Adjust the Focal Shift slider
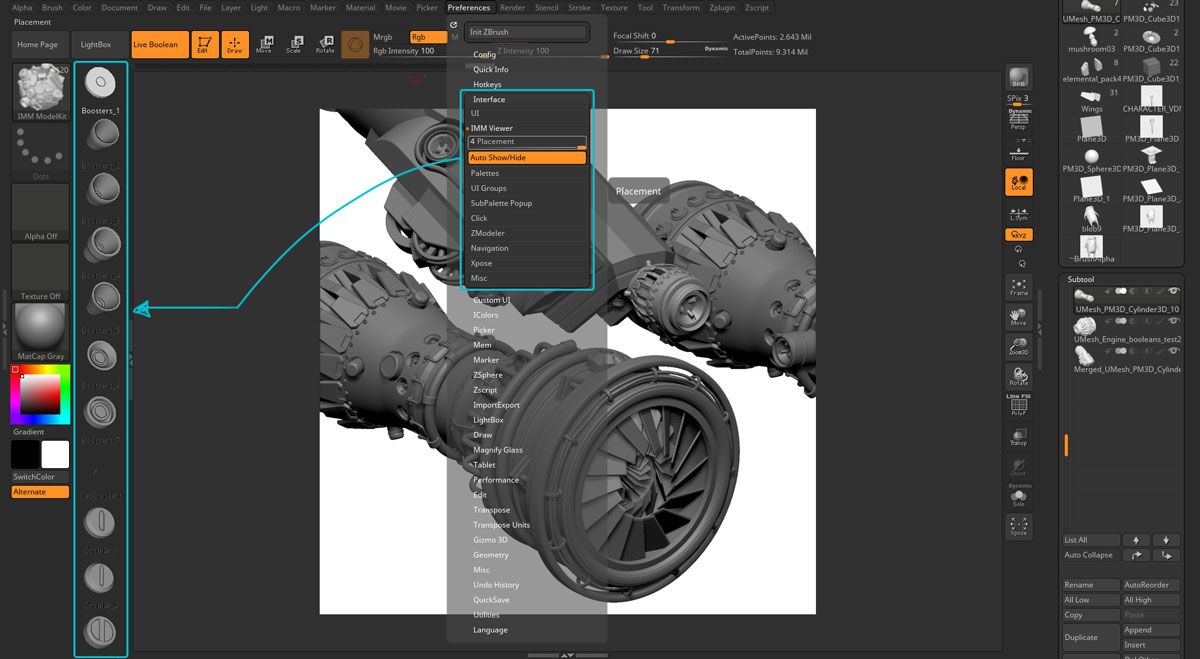Image resolution: width=1200 pixels, height=659 pixels. coord(670,37)
